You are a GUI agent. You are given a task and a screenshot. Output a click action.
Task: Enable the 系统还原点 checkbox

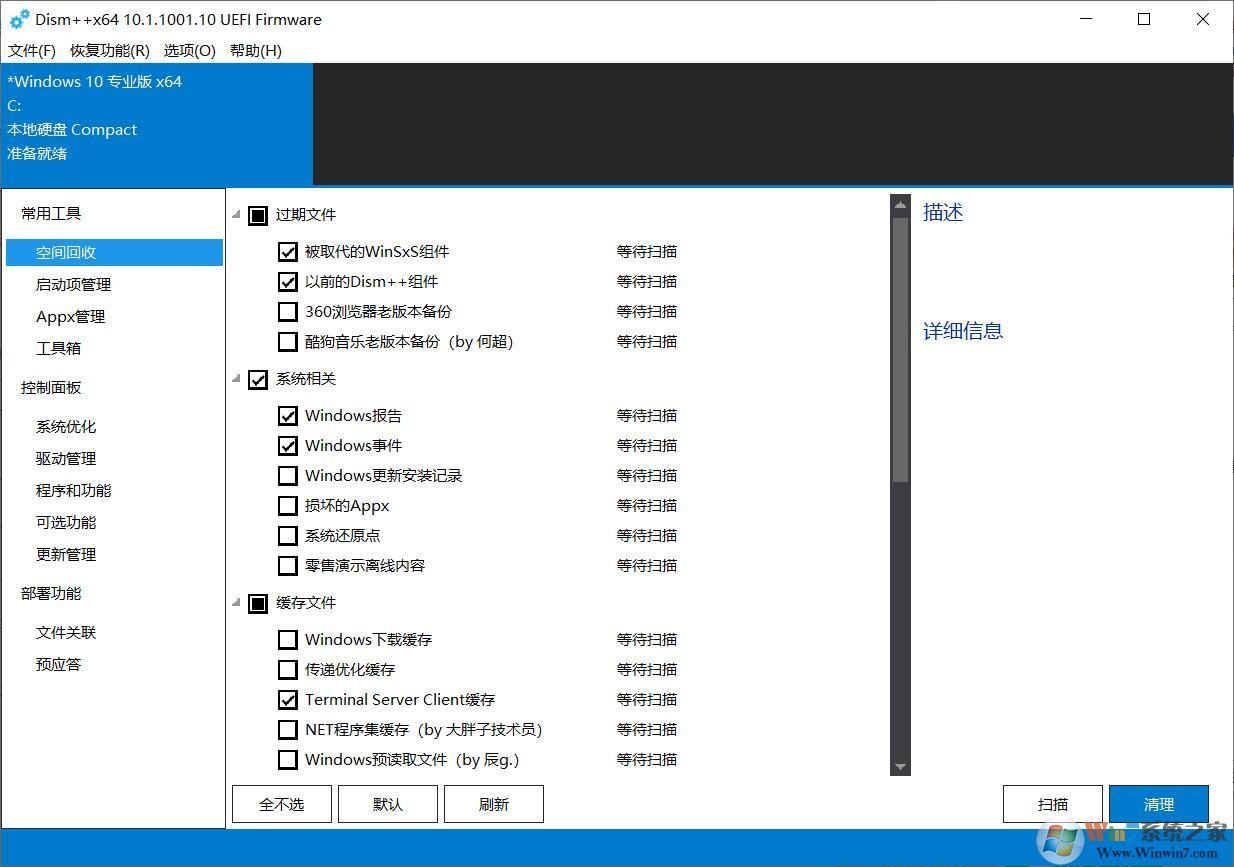coord(288,535)
